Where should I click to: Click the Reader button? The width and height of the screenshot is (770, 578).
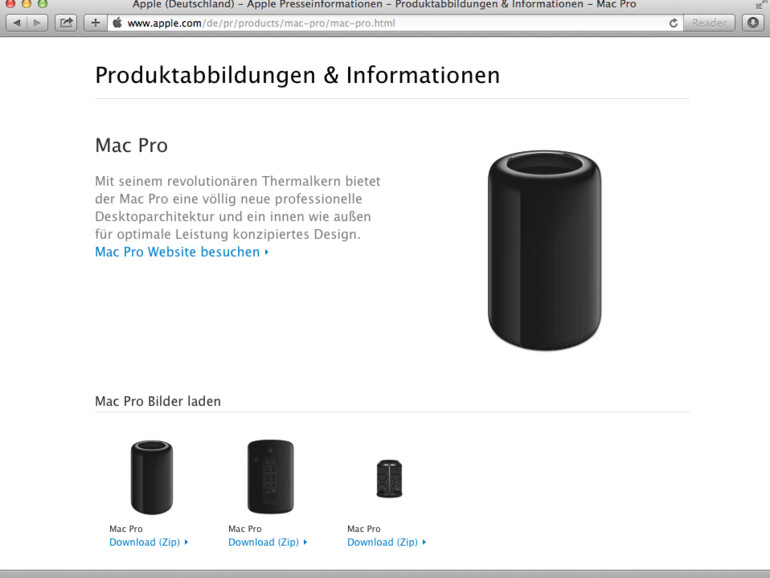pyautogui.click(x=709, y=23)
